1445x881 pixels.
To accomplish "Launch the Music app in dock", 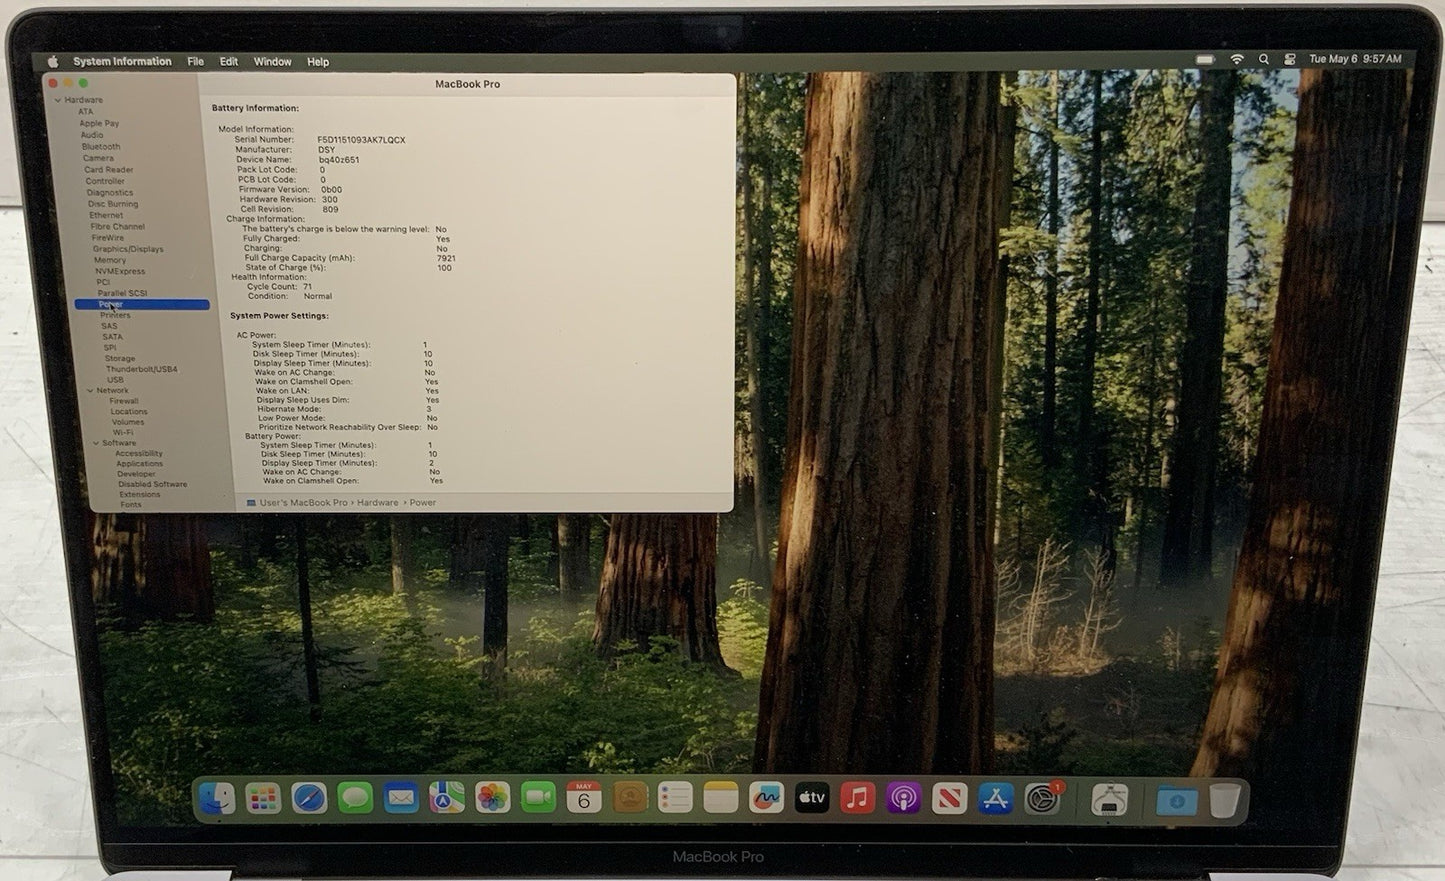I will coord(857,798).
